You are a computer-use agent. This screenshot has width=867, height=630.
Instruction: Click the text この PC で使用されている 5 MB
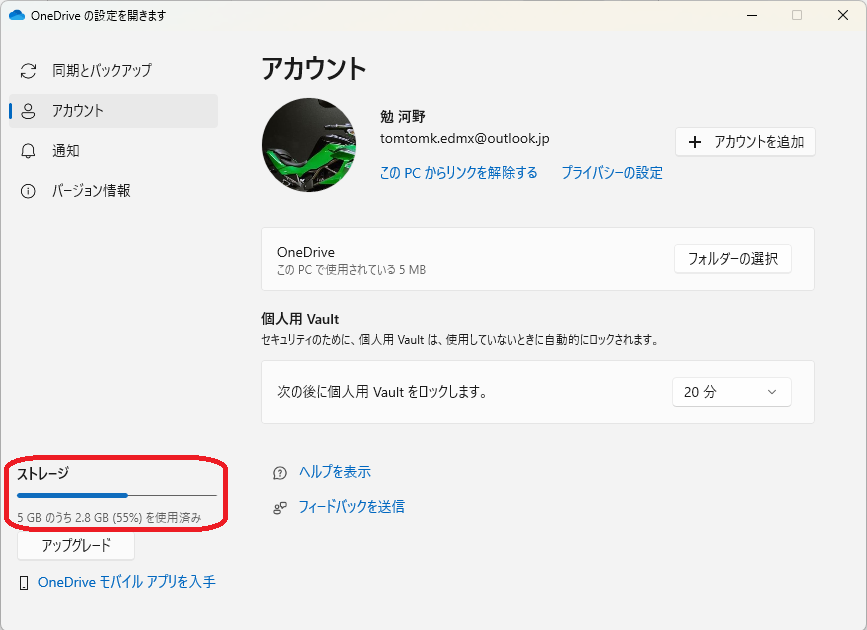point(351,270)
